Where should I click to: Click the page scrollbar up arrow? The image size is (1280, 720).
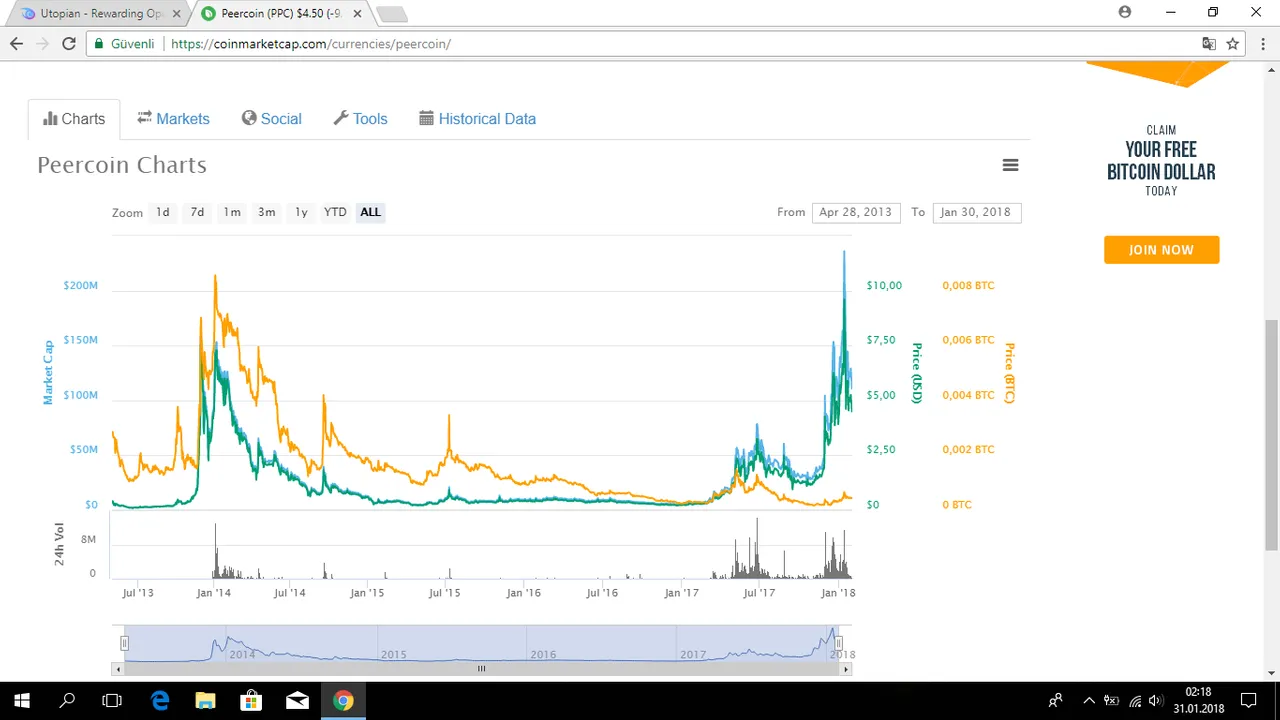[x=1271, y=68]
